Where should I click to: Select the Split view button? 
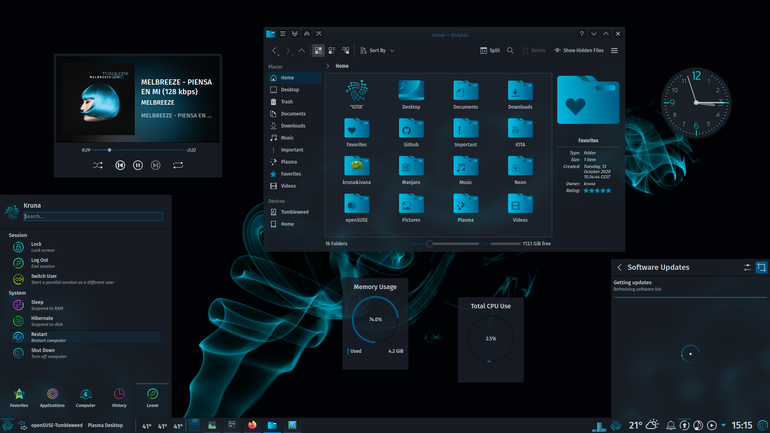(x=490, y=51)
